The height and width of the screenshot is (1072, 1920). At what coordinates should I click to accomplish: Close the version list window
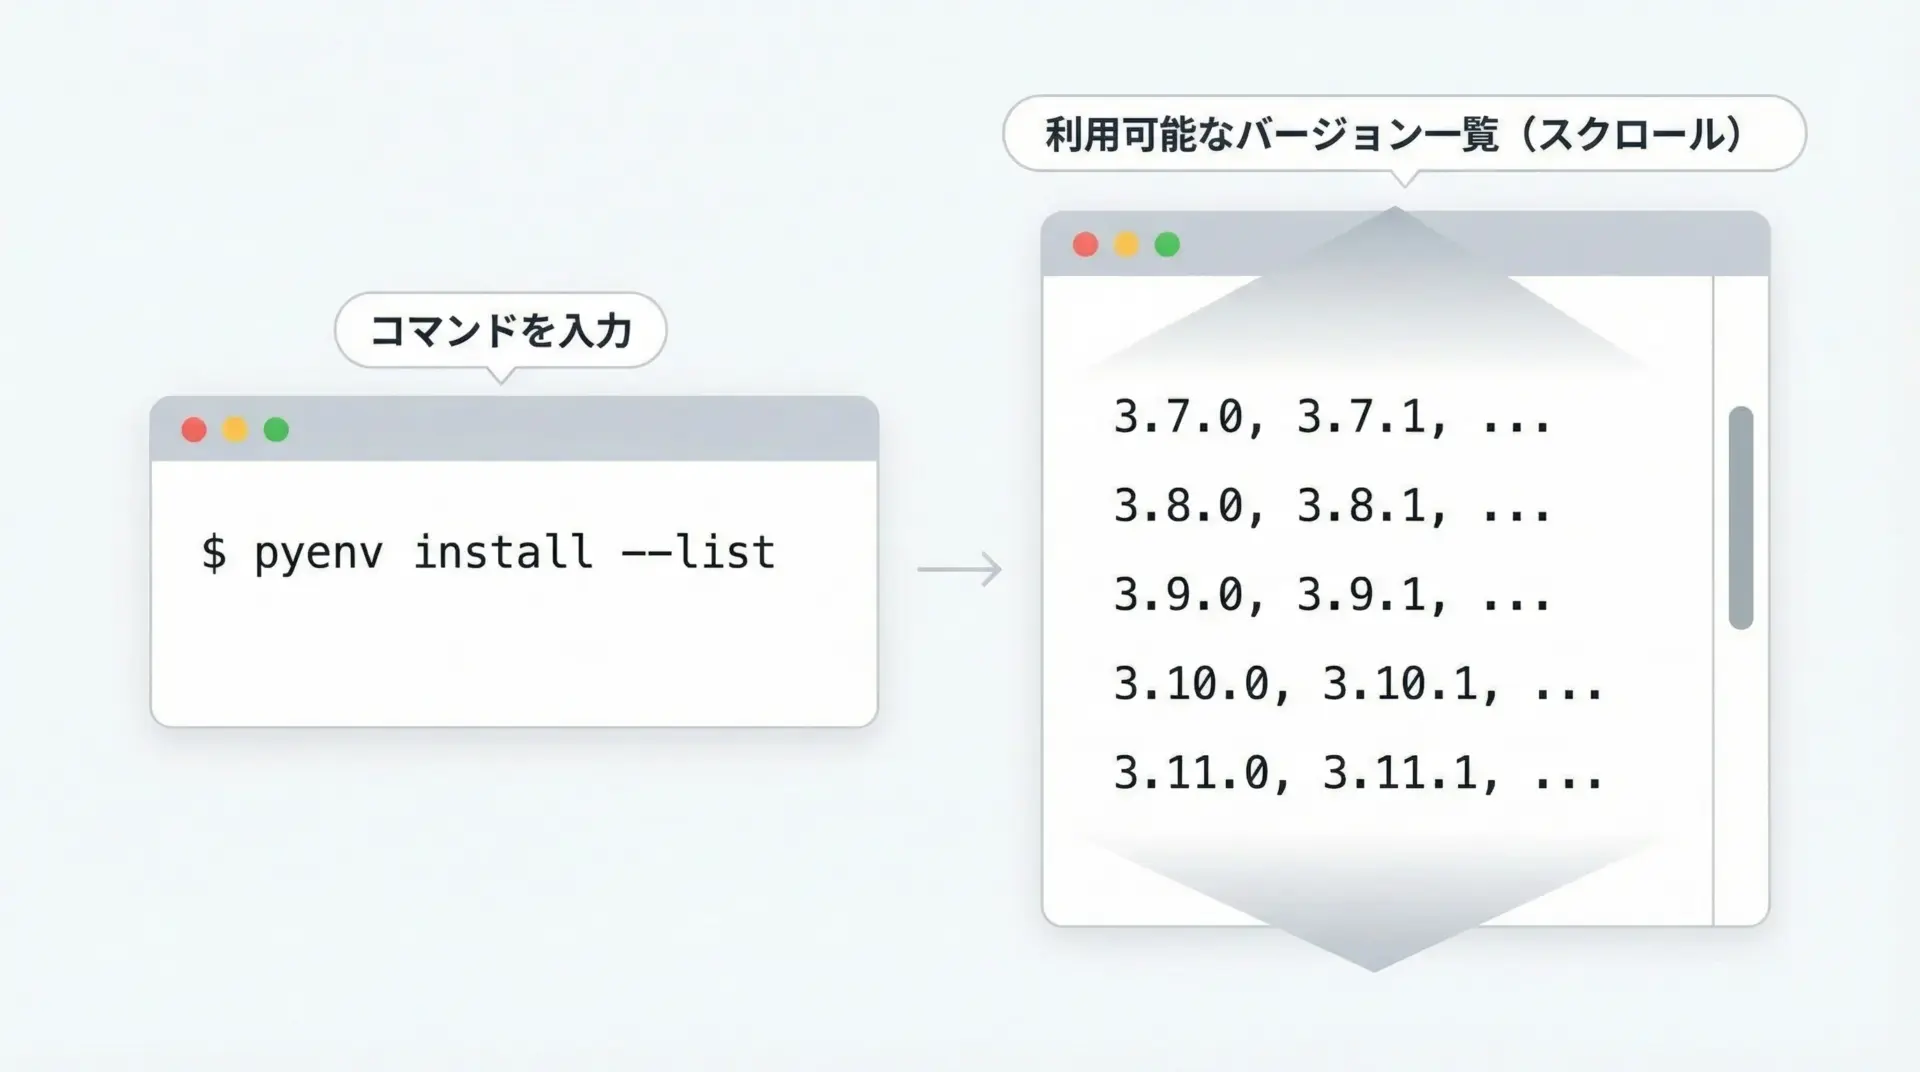(1085, 245)
